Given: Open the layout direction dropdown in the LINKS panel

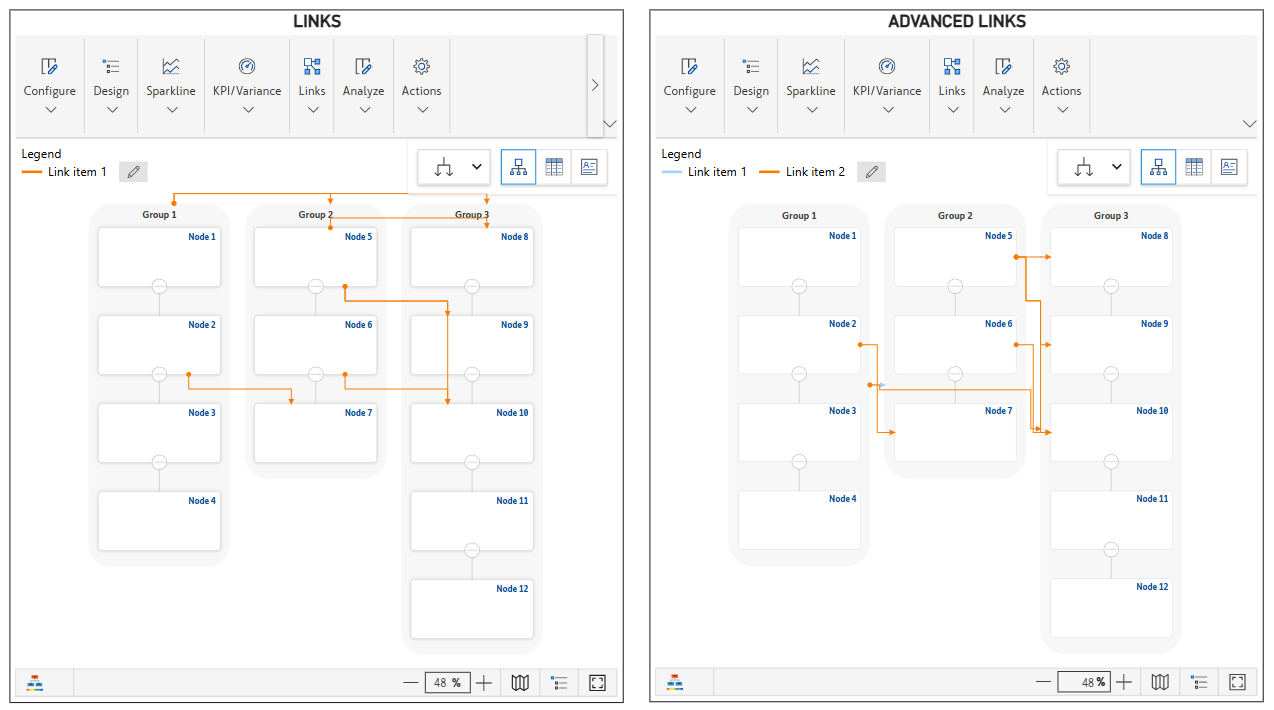Looking at the screenshot, I should click(459, 168).
